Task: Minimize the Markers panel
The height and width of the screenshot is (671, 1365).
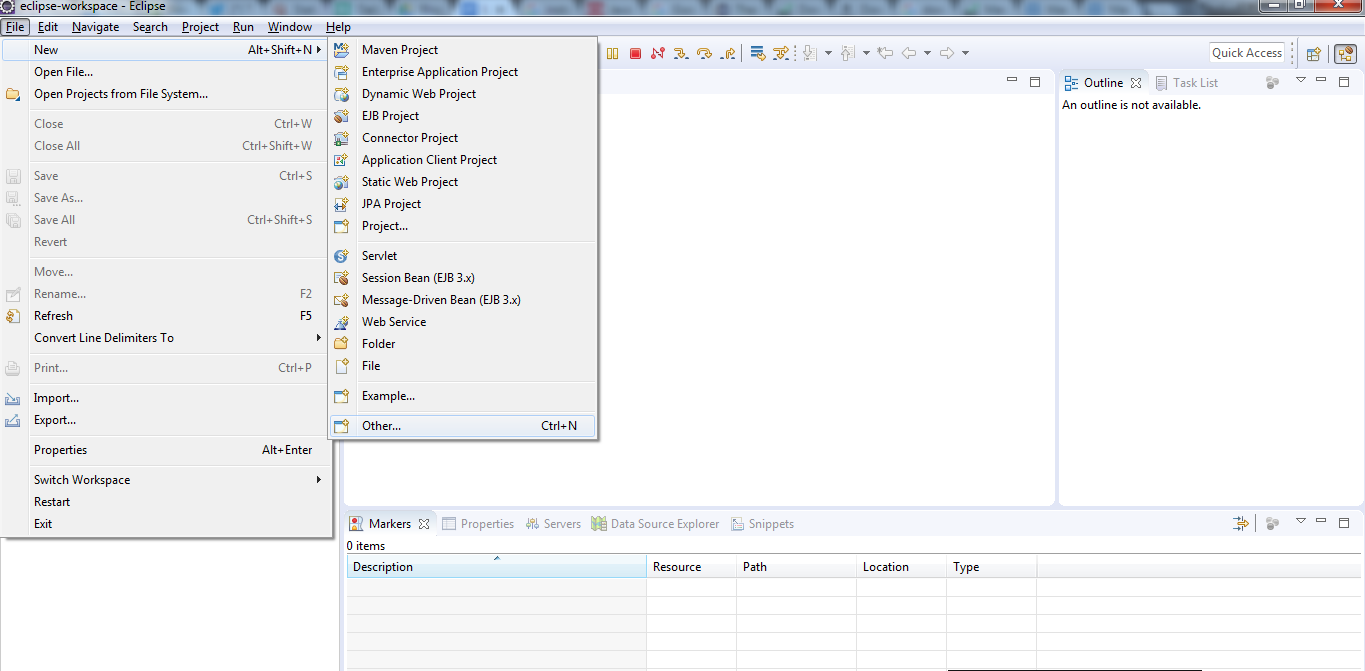Action: pyautogui.click(x=1321, y=522)
